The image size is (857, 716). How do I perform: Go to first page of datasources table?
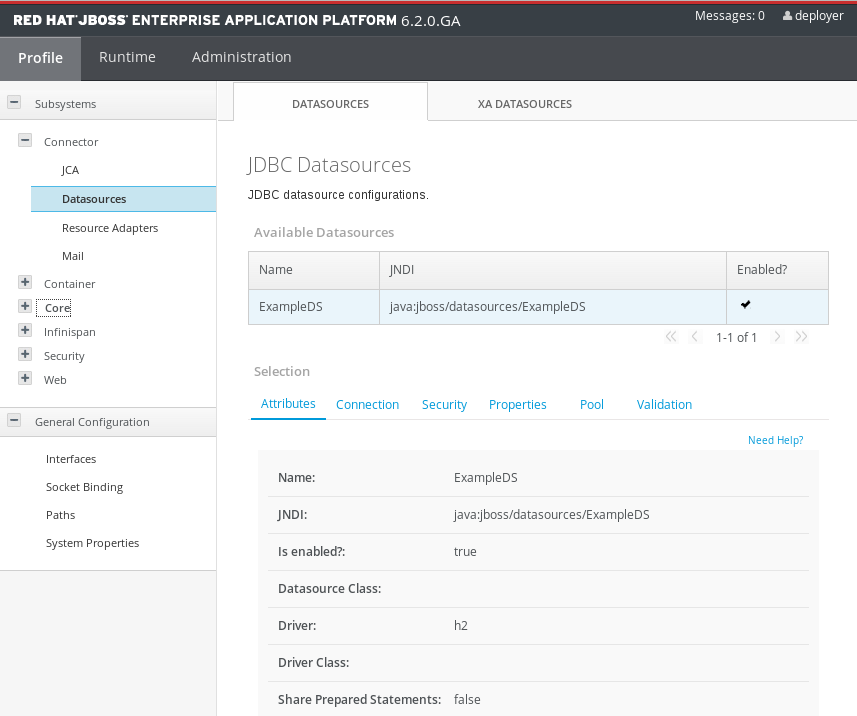671,337
